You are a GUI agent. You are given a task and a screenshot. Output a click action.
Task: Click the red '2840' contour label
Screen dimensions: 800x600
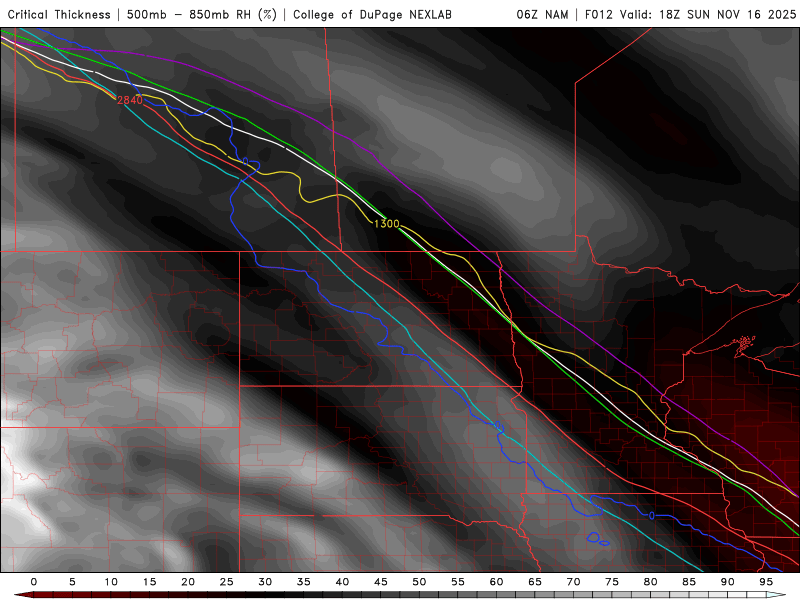(x=130, y=100)
